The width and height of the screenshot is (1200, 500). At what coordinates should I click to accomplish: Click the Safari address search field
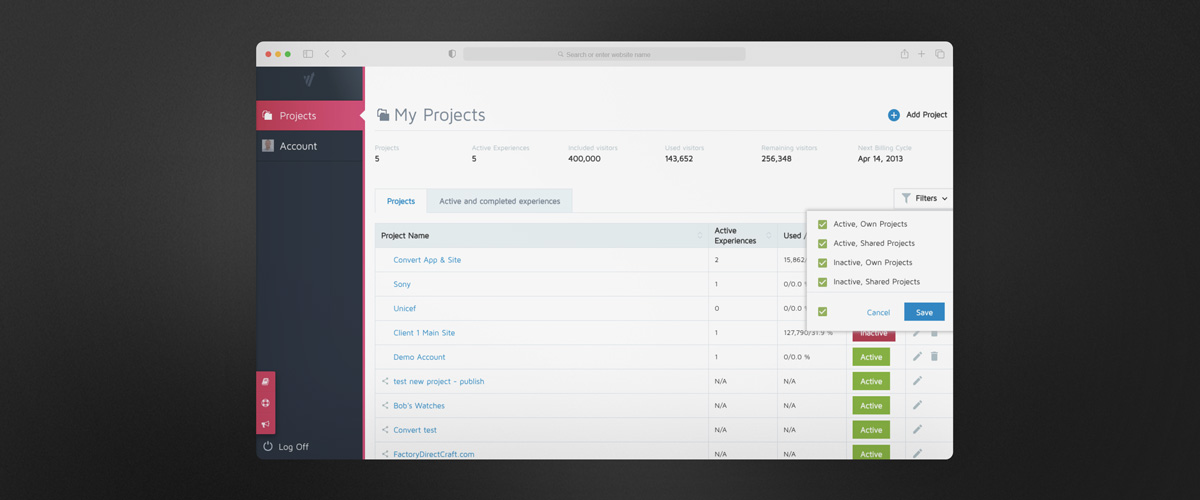click(x=604, y=54)
